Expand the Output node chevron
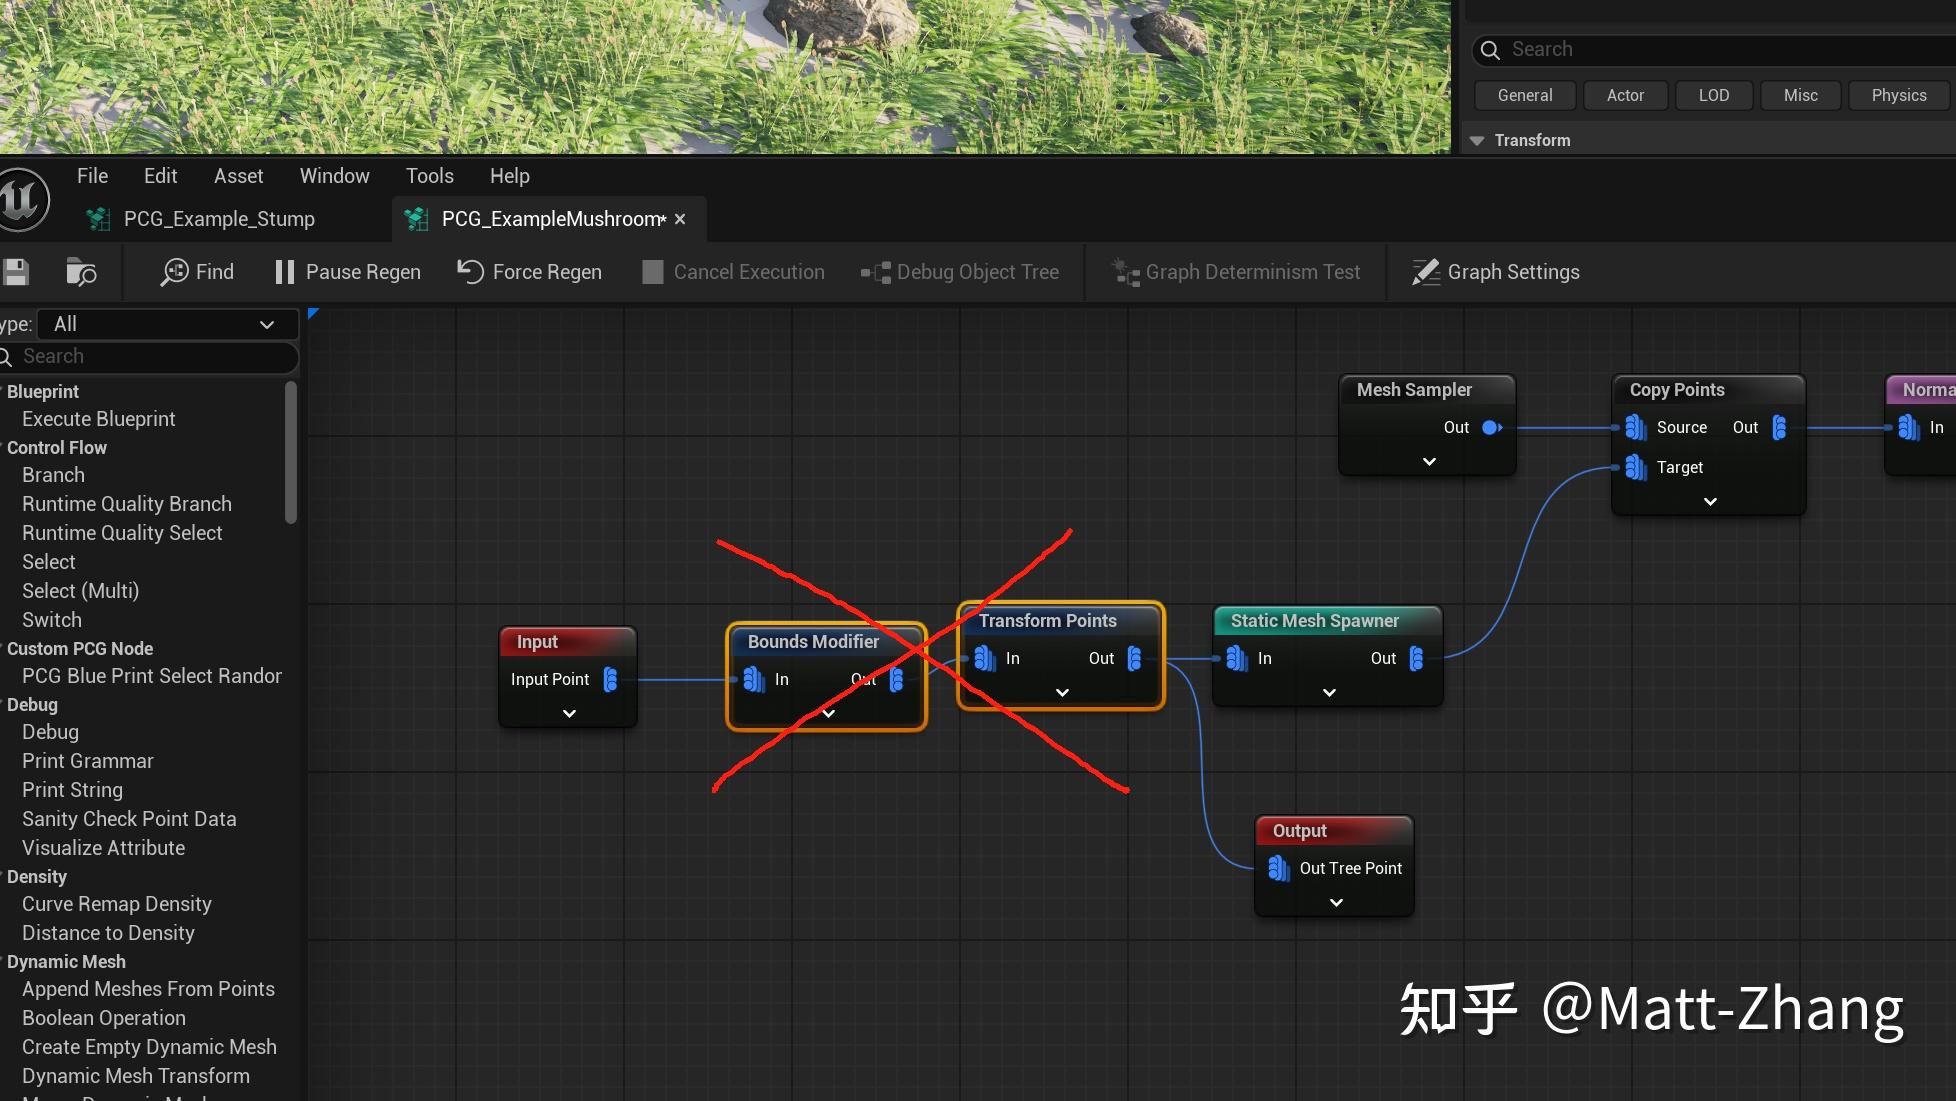Viewport: 1956px width, 1101px height. click(x=1336, y=902)
